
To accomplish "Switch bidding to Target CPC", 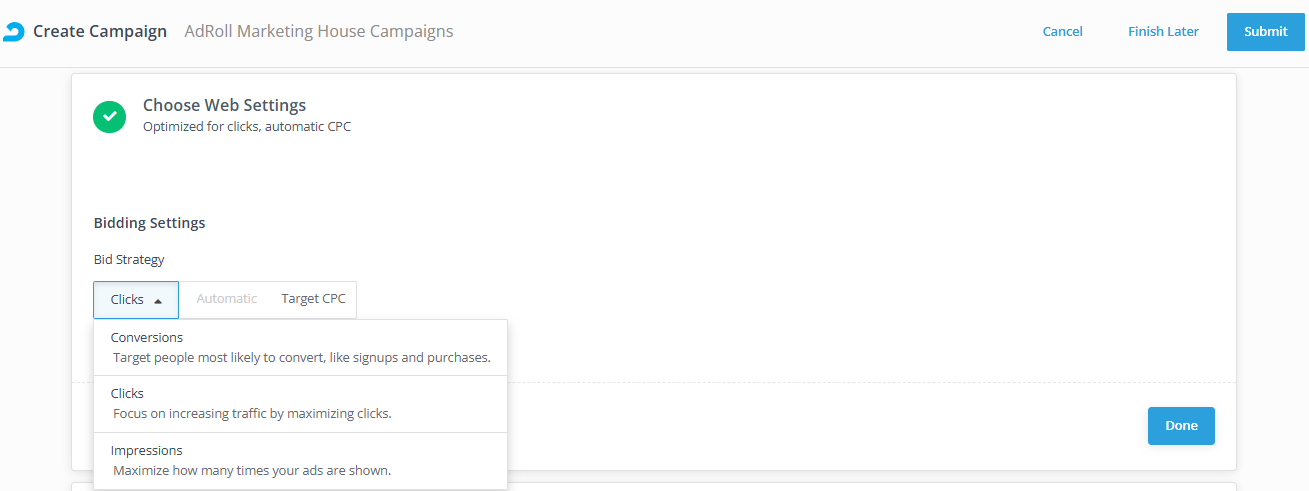I will (x=313, y=299).
